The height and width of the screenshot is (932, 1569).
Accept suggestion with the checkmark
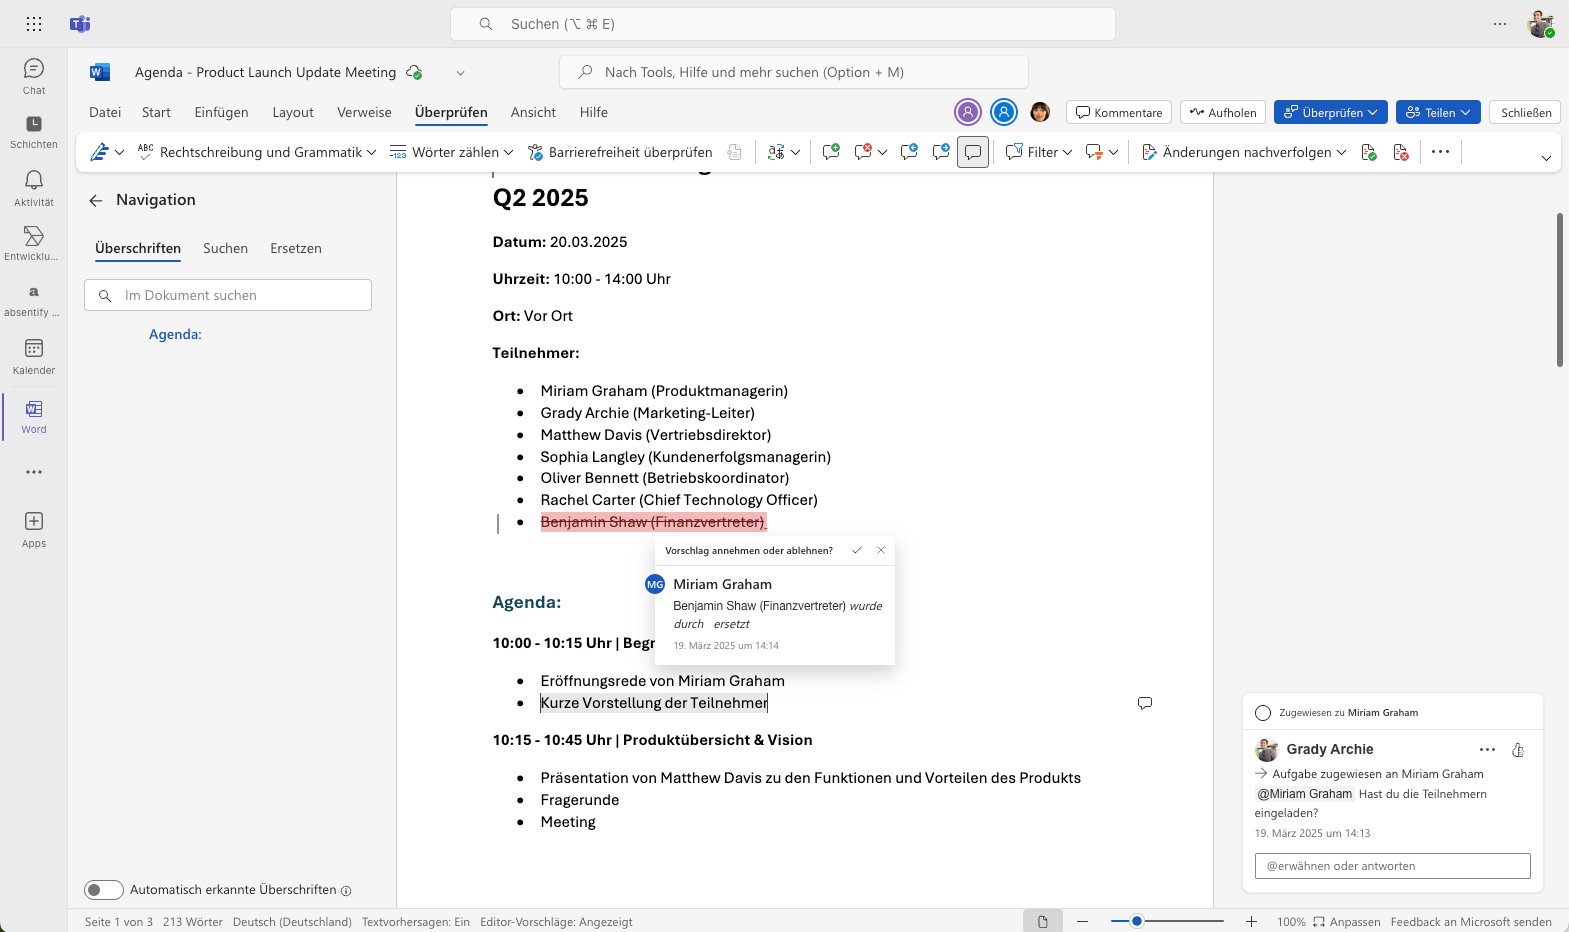857,550
